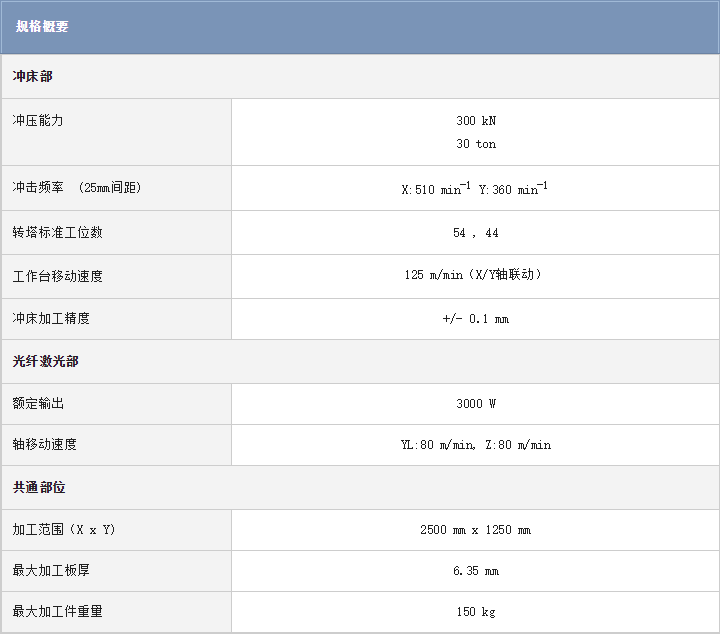This screenshot has width=722, height=637.
Task: Select the 冲床部 section heading
Action: click(32, 77)
